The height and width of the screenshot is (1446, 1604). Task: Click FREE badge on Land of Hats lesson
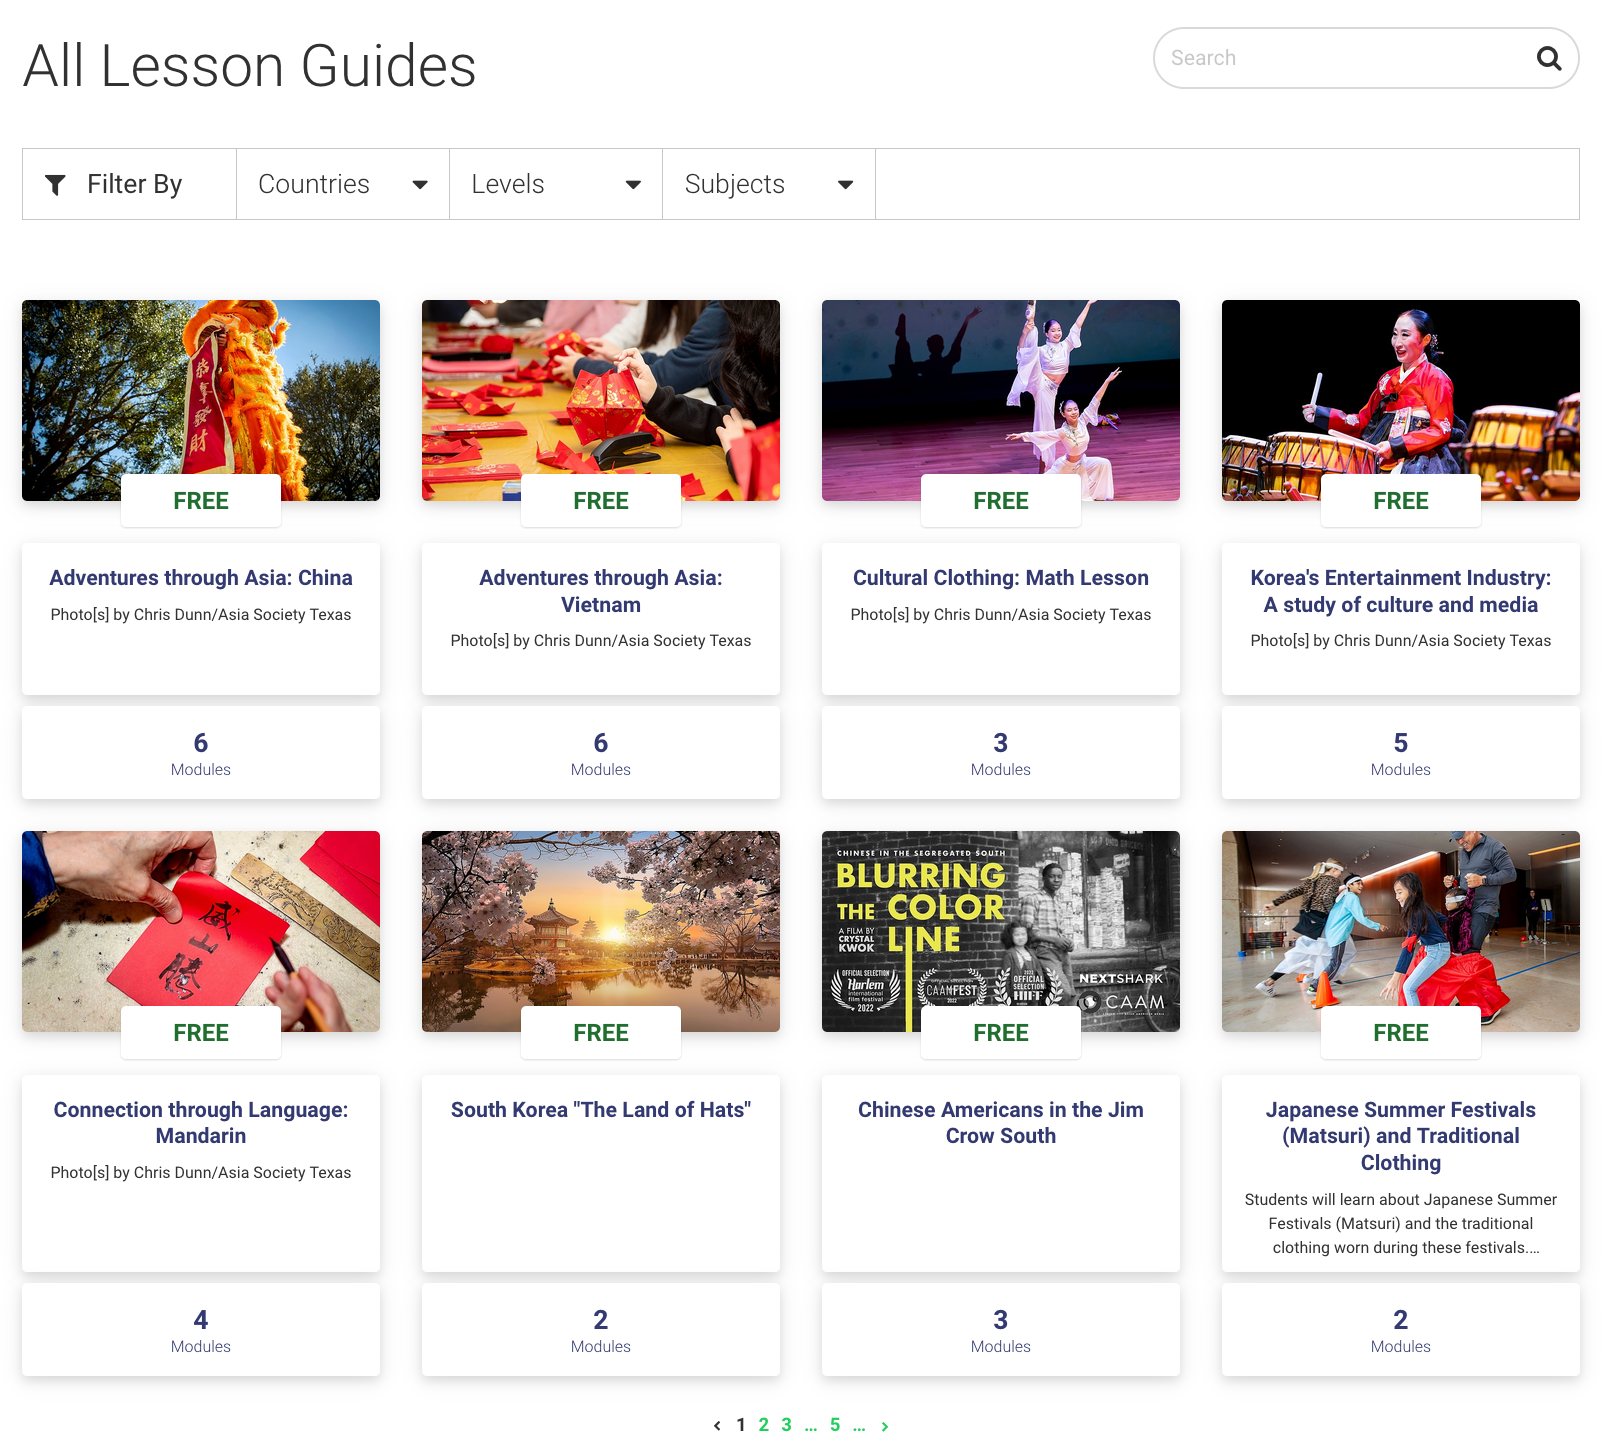tap(601, 1033)
